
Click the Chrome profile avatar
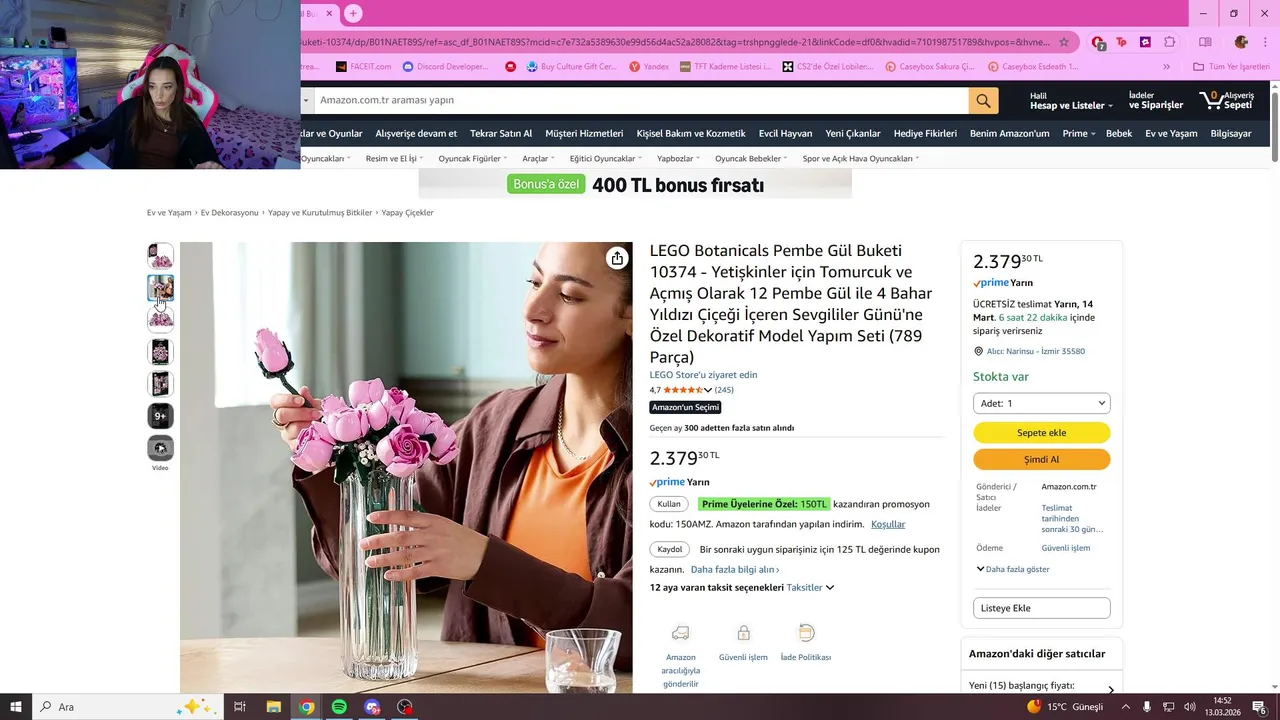pyautogui.click(x=1241, y=42)
